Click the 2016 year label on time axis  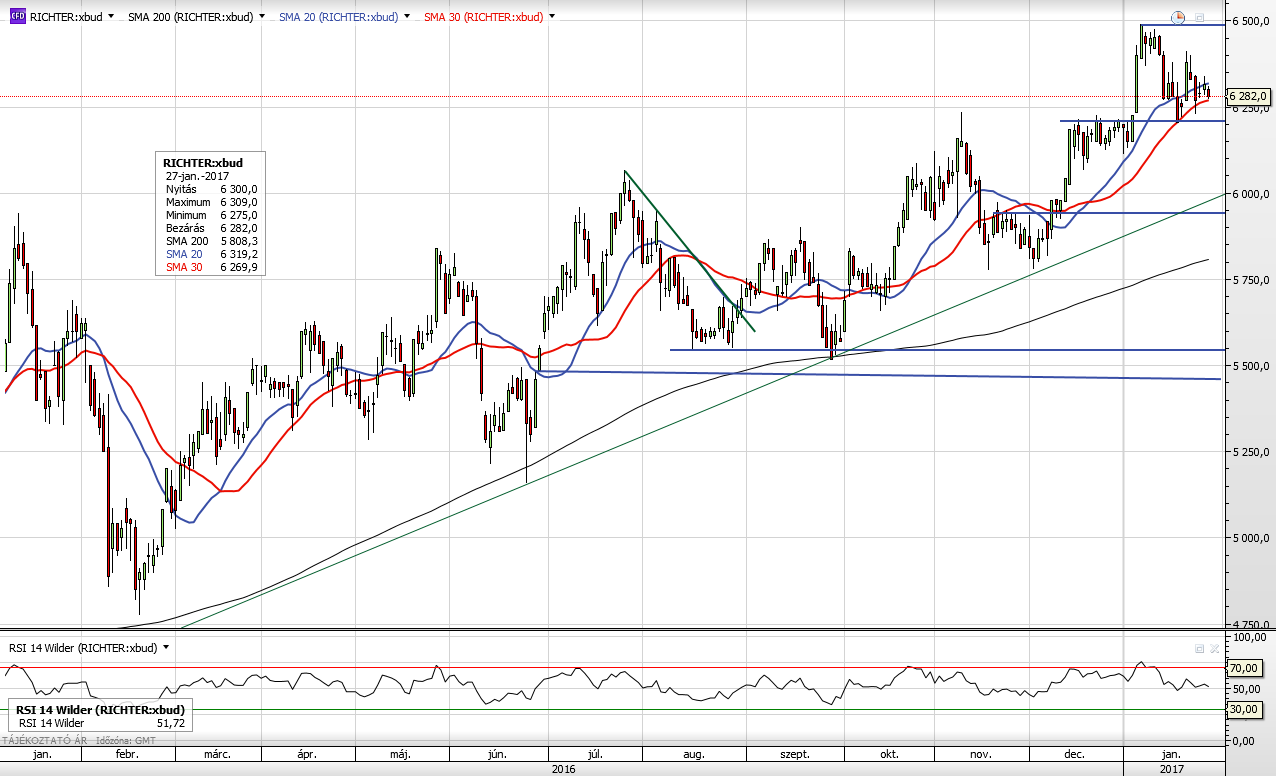[x=563, y=768]
